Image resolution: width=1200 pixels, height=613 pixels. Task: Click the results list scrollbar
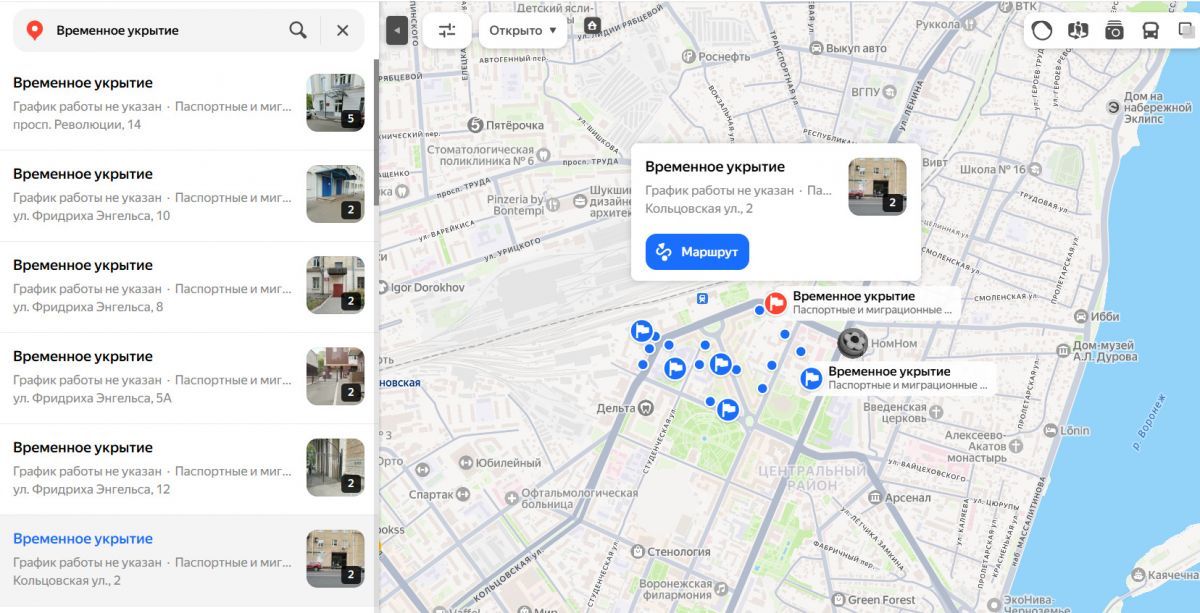(376, 132)
